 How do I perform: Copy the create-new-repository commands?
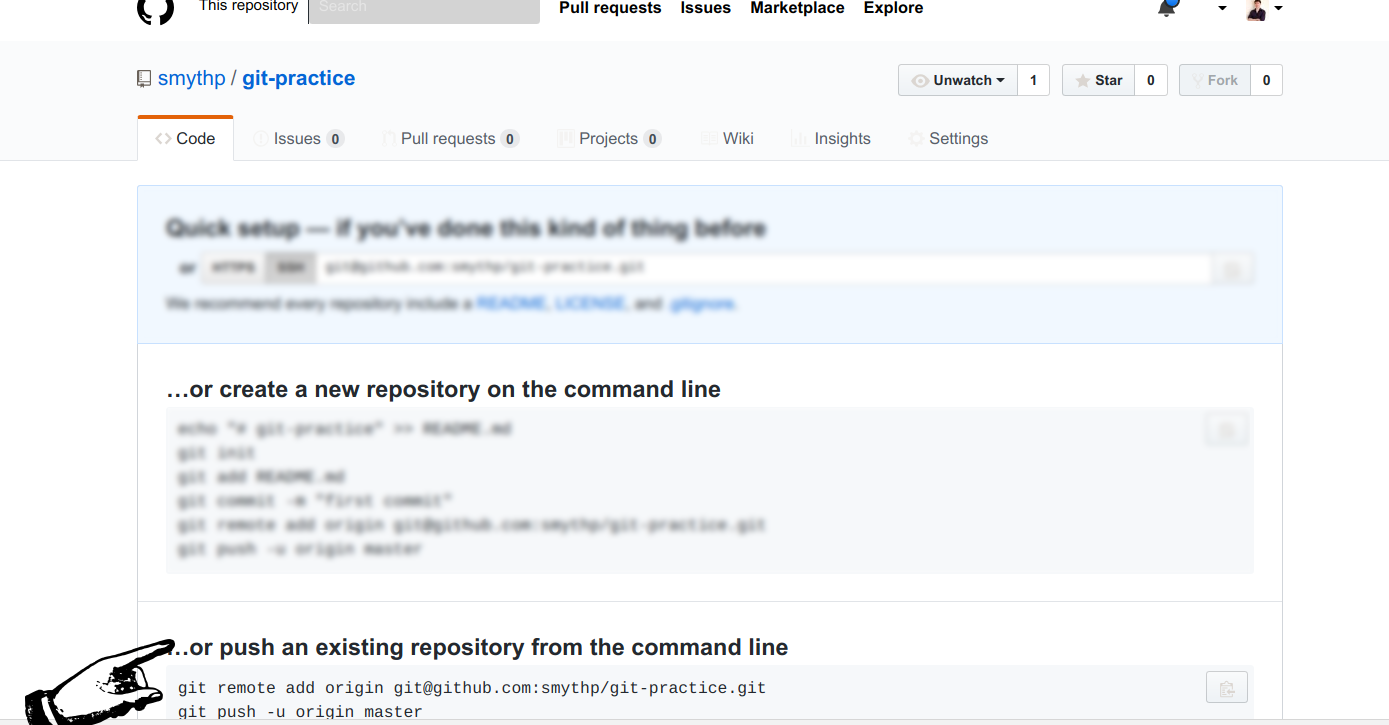[x=1226, y=431]
